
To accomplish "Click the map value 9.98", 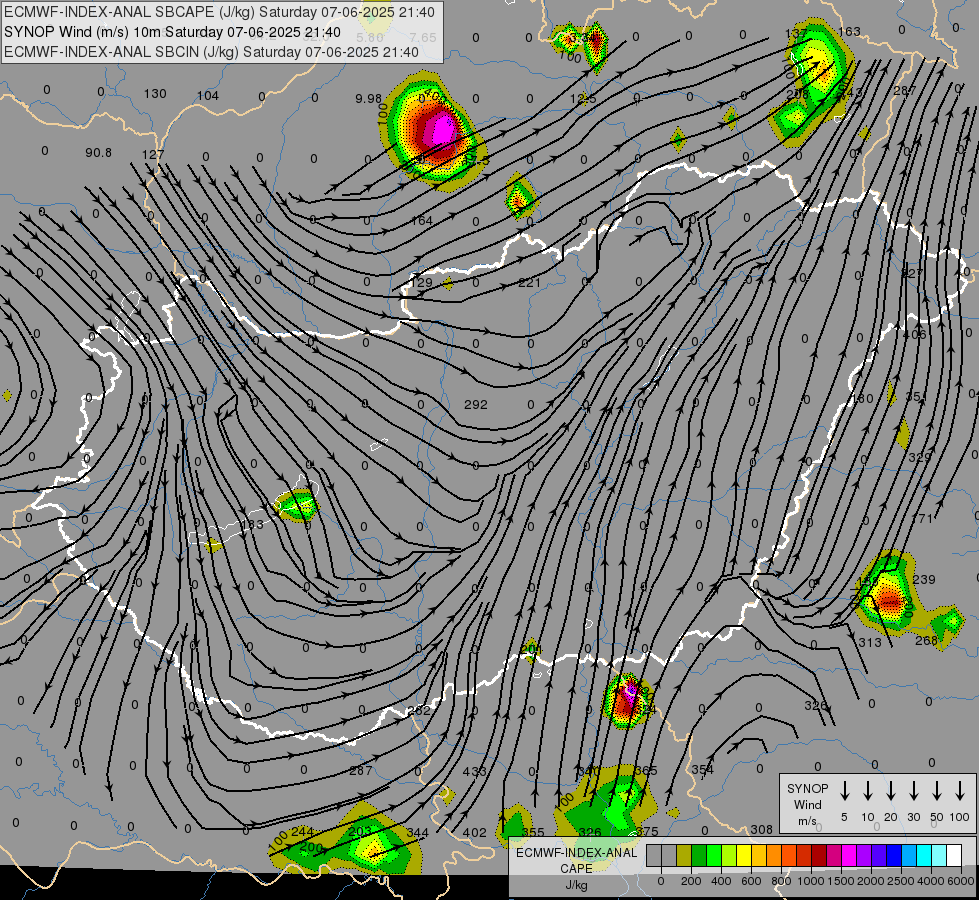I will coord(368,98).
